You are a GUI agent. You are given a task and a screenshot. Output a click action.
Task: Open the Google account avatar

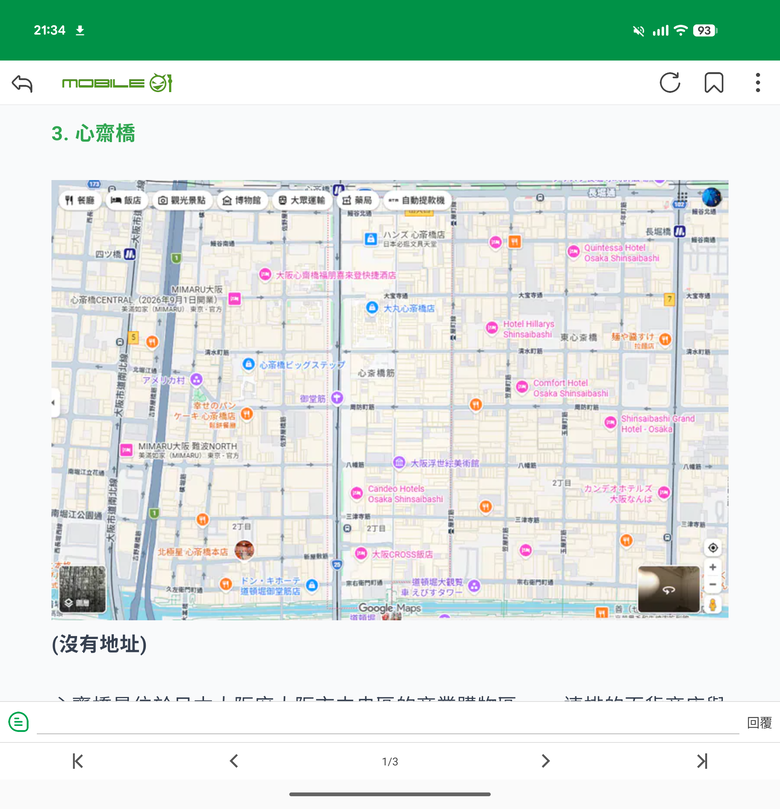tap(712, 197)
